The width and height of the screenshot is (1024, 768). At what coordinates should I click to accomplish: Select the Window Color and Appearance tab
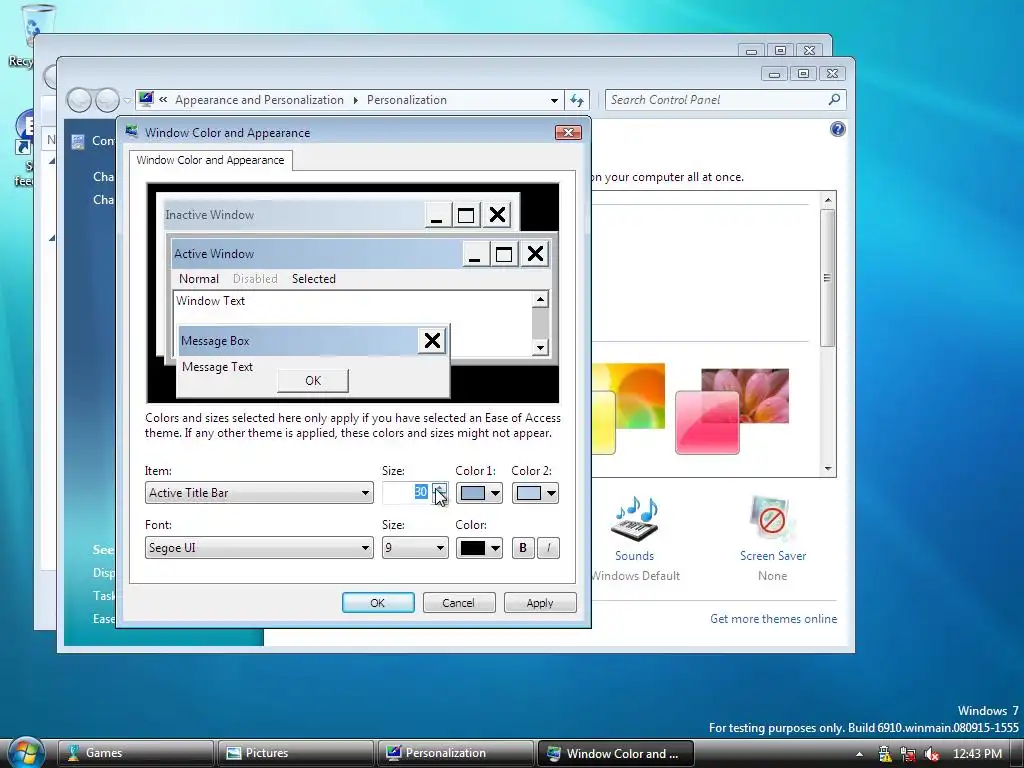coord(210,160)
